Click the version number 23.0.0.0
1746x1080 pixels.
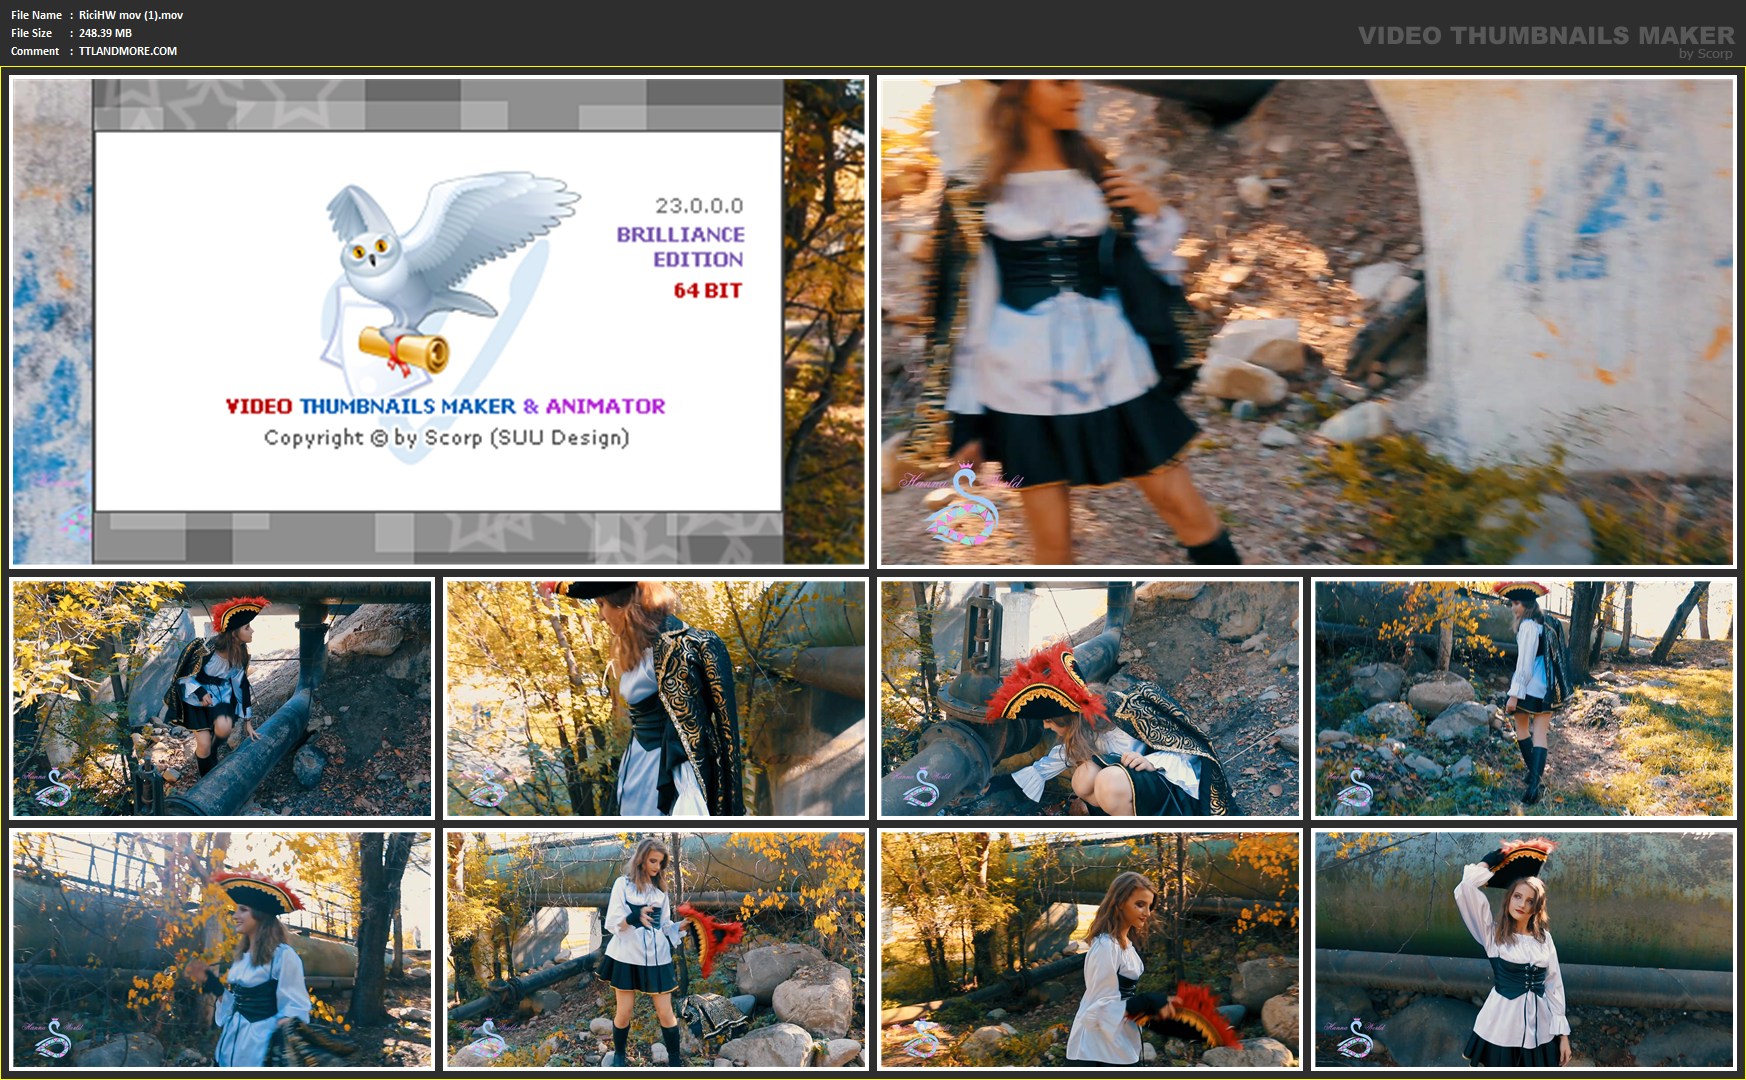click(x=699, y=206)
